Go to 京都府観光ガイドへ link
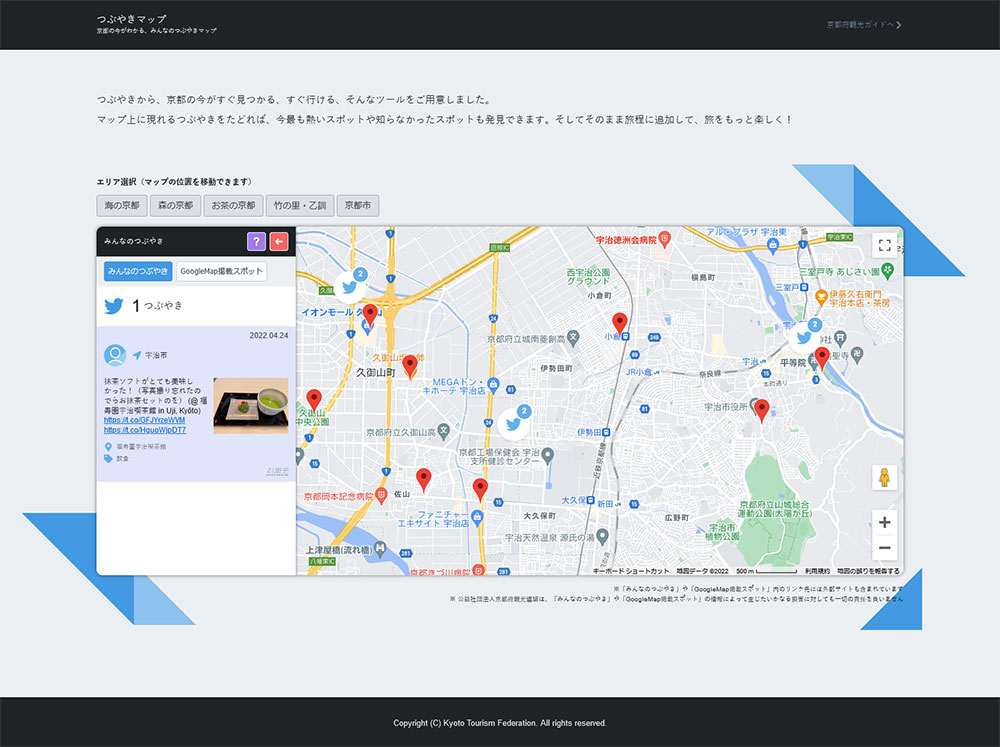Screen dimensions: 1000x747 pos(864,25)
